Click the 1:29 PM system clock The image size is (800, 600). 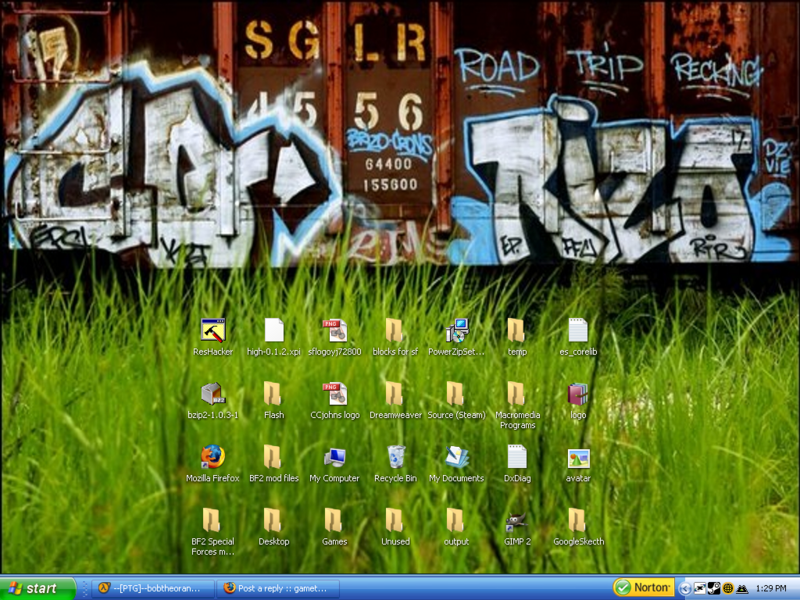[771, 589]
